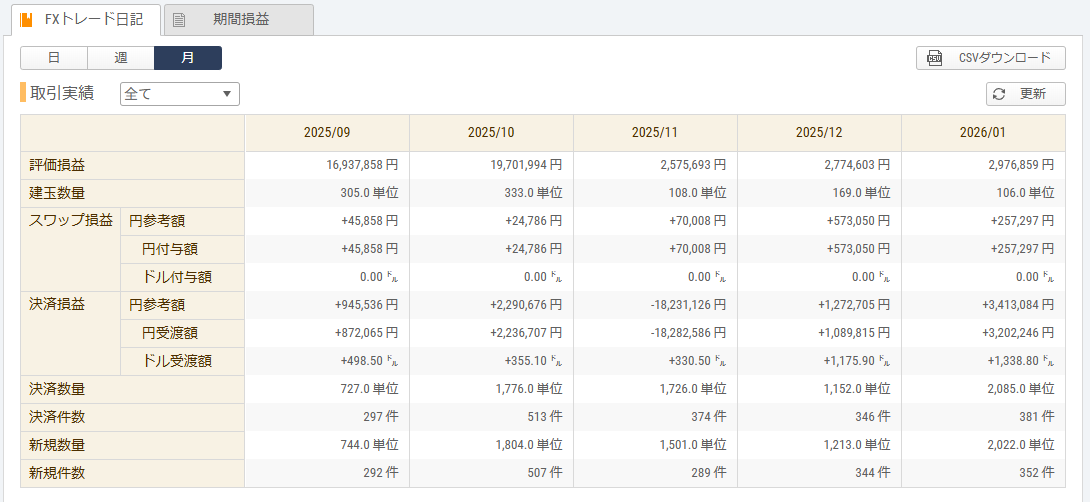The image size is (1090, 502).
Task: Click the refresh arrows icon
Action: pos(999,94)
